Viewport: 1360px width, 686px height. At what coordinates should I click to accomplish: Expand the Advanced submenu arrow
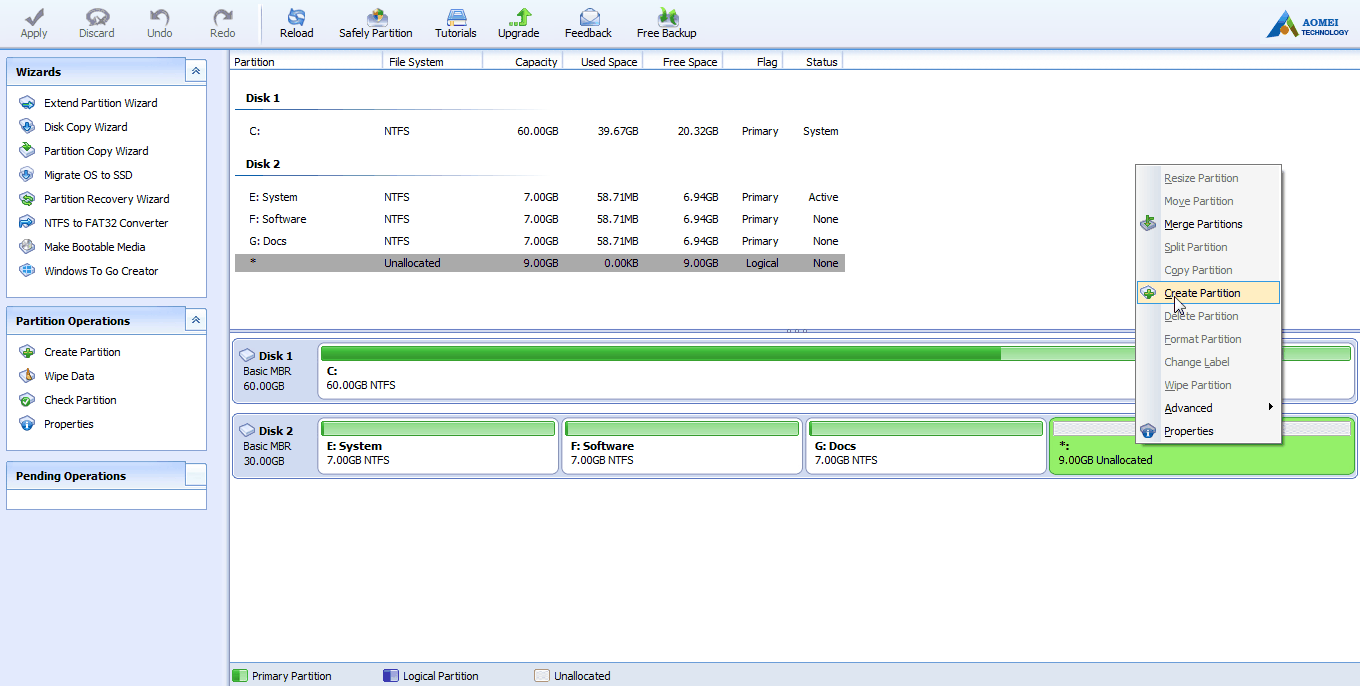tap(1271, 407)
